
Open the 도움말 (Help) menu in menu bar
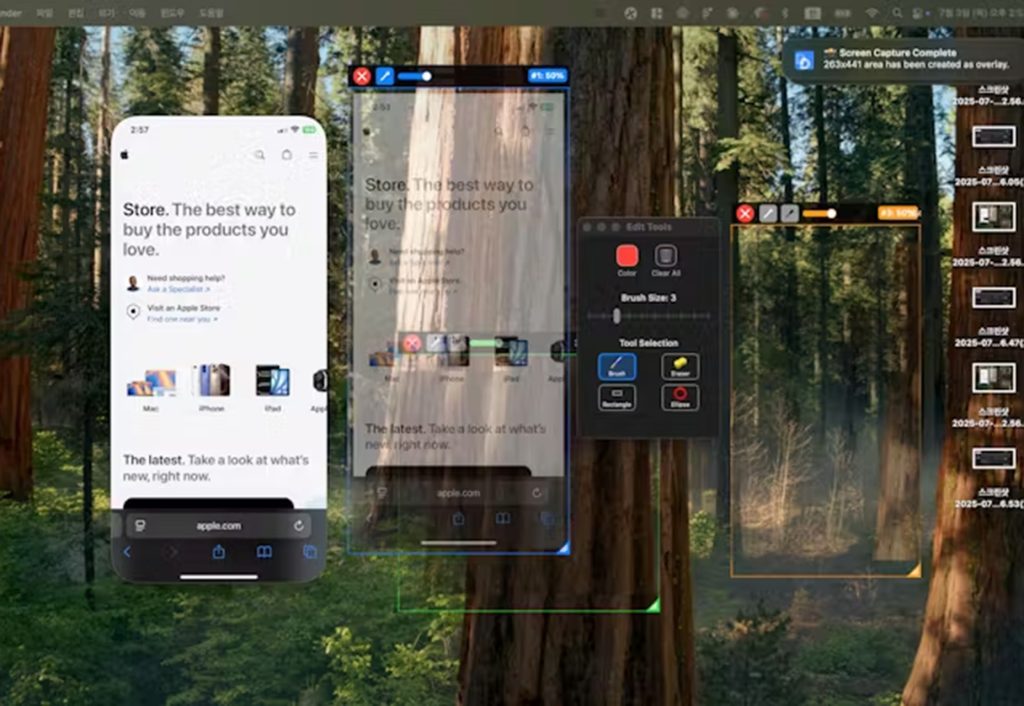tap(212, 13)
